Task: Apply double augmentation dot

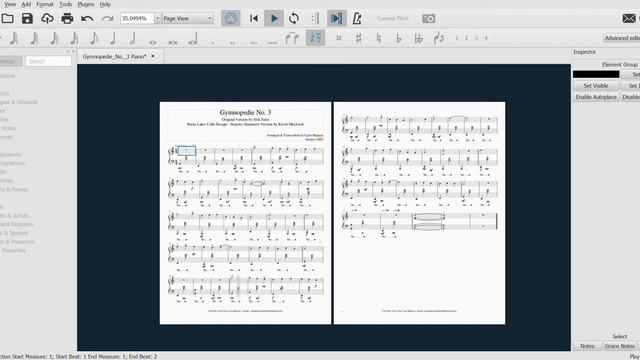Action: (233, 42)
